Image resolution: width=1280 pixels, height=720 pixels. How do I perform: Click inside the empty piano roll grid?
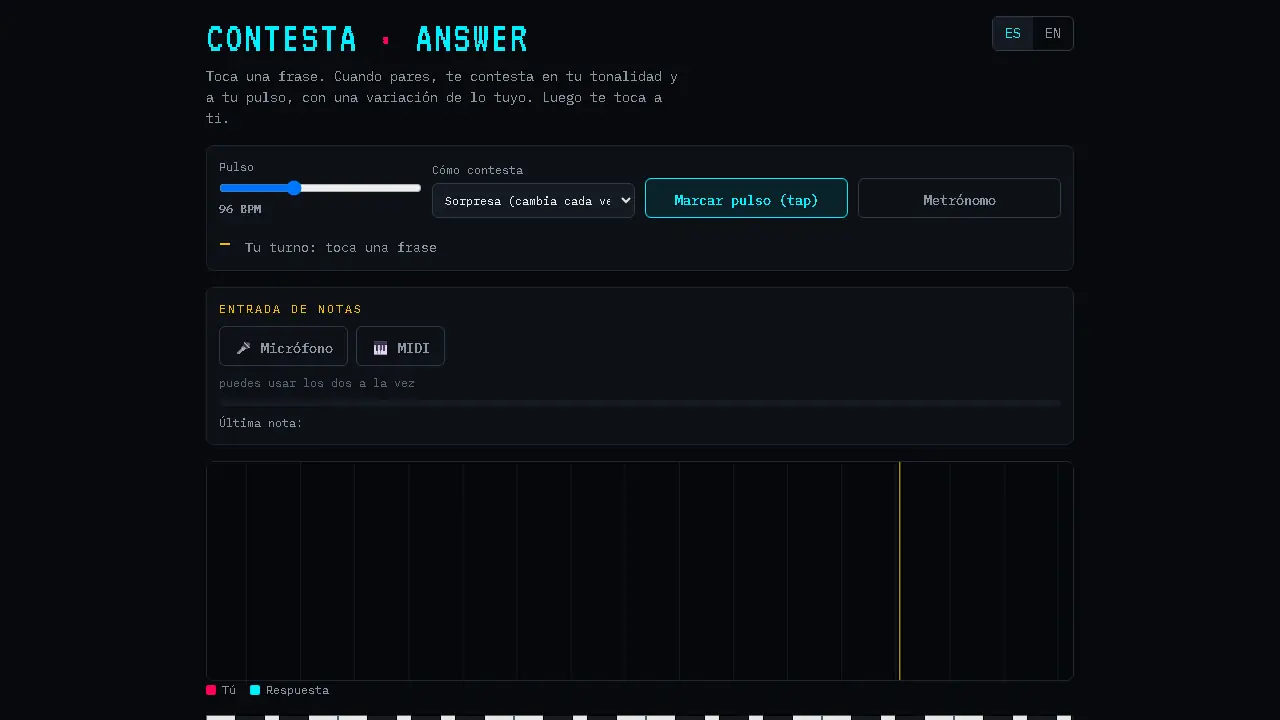point(550,571)
